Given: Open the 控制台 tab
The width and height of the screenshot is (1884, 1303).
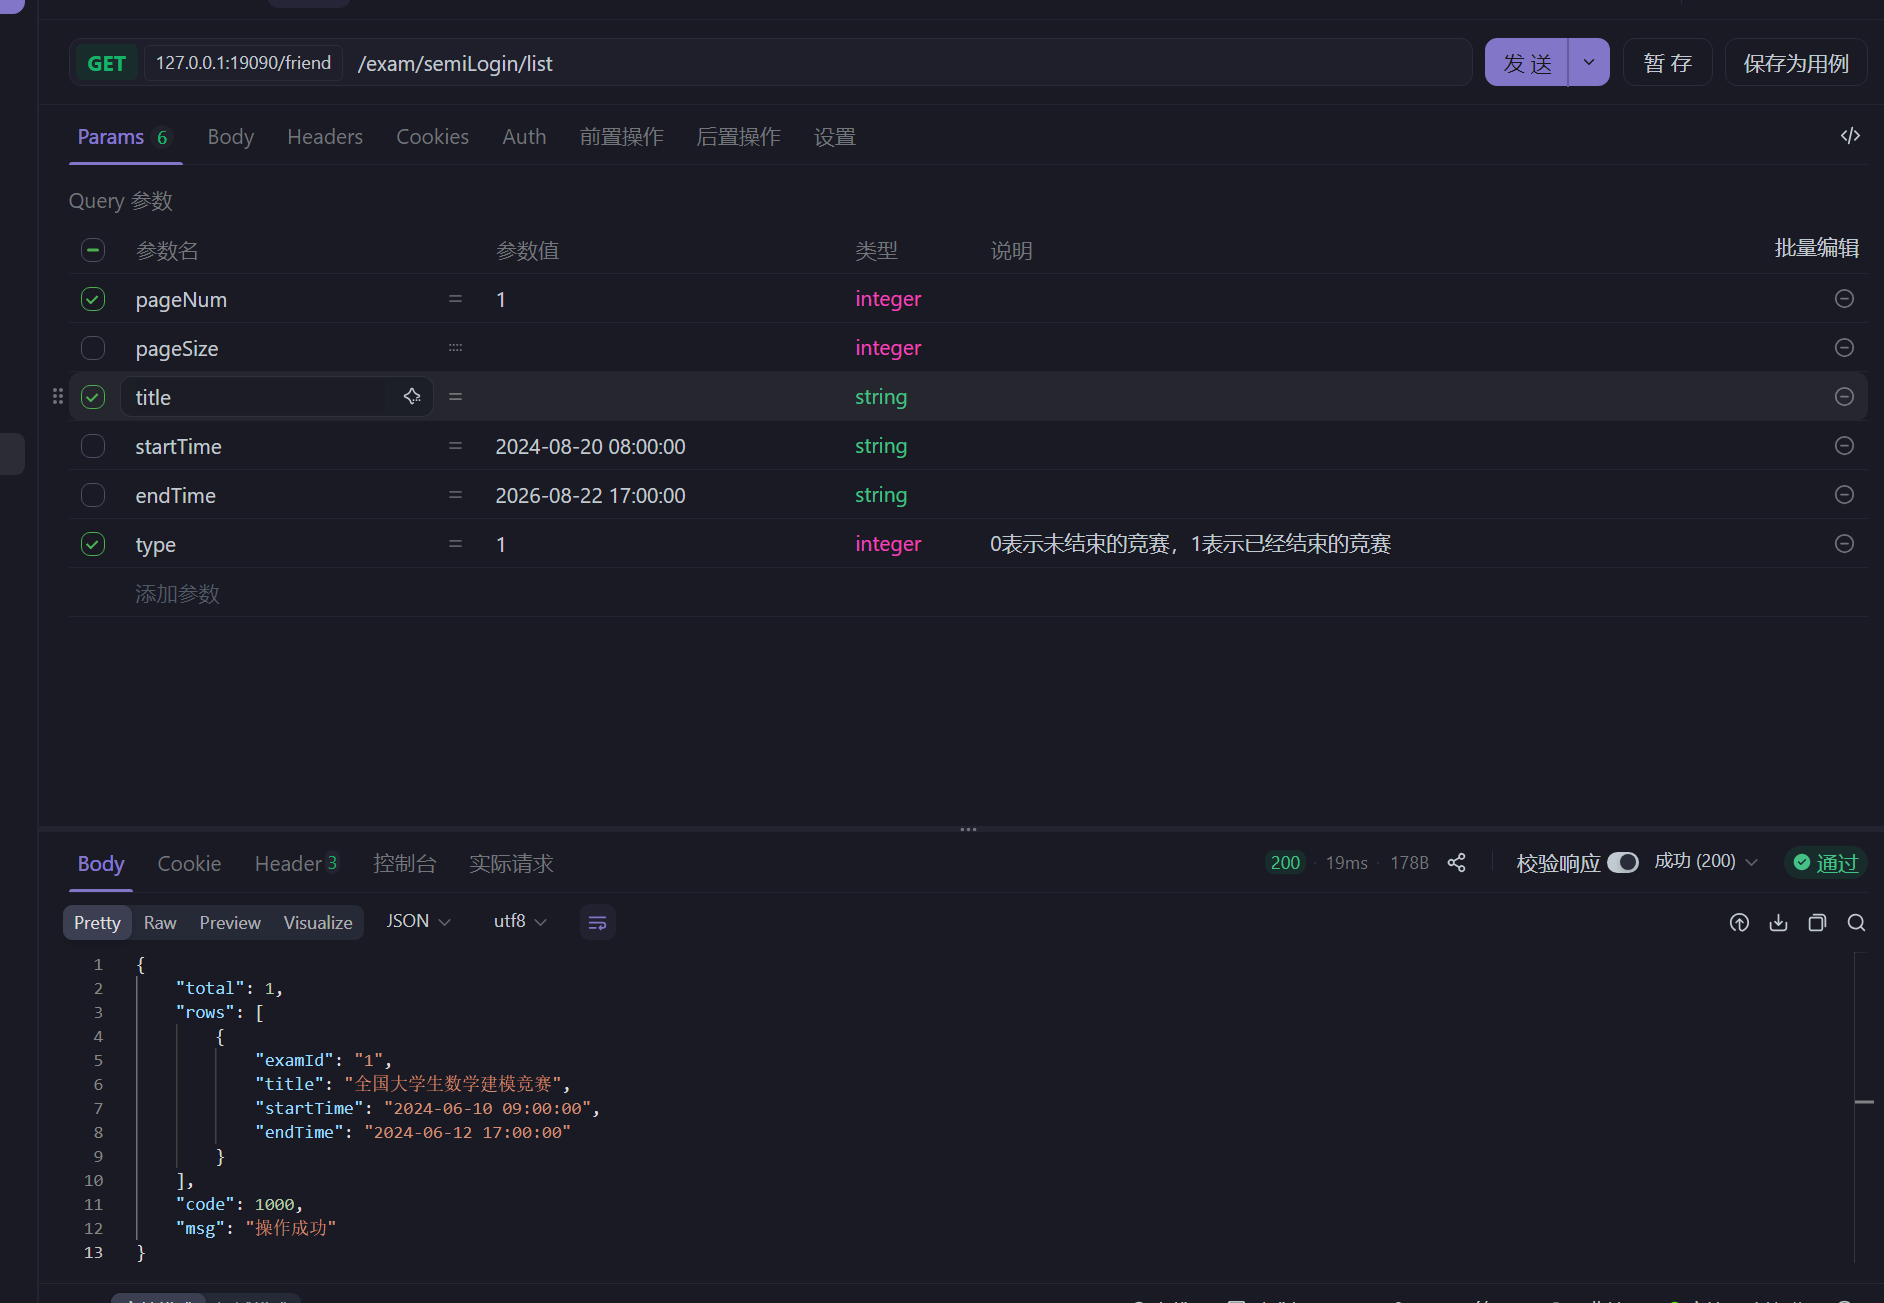Looking at the screenshot, I should (404, 864).
